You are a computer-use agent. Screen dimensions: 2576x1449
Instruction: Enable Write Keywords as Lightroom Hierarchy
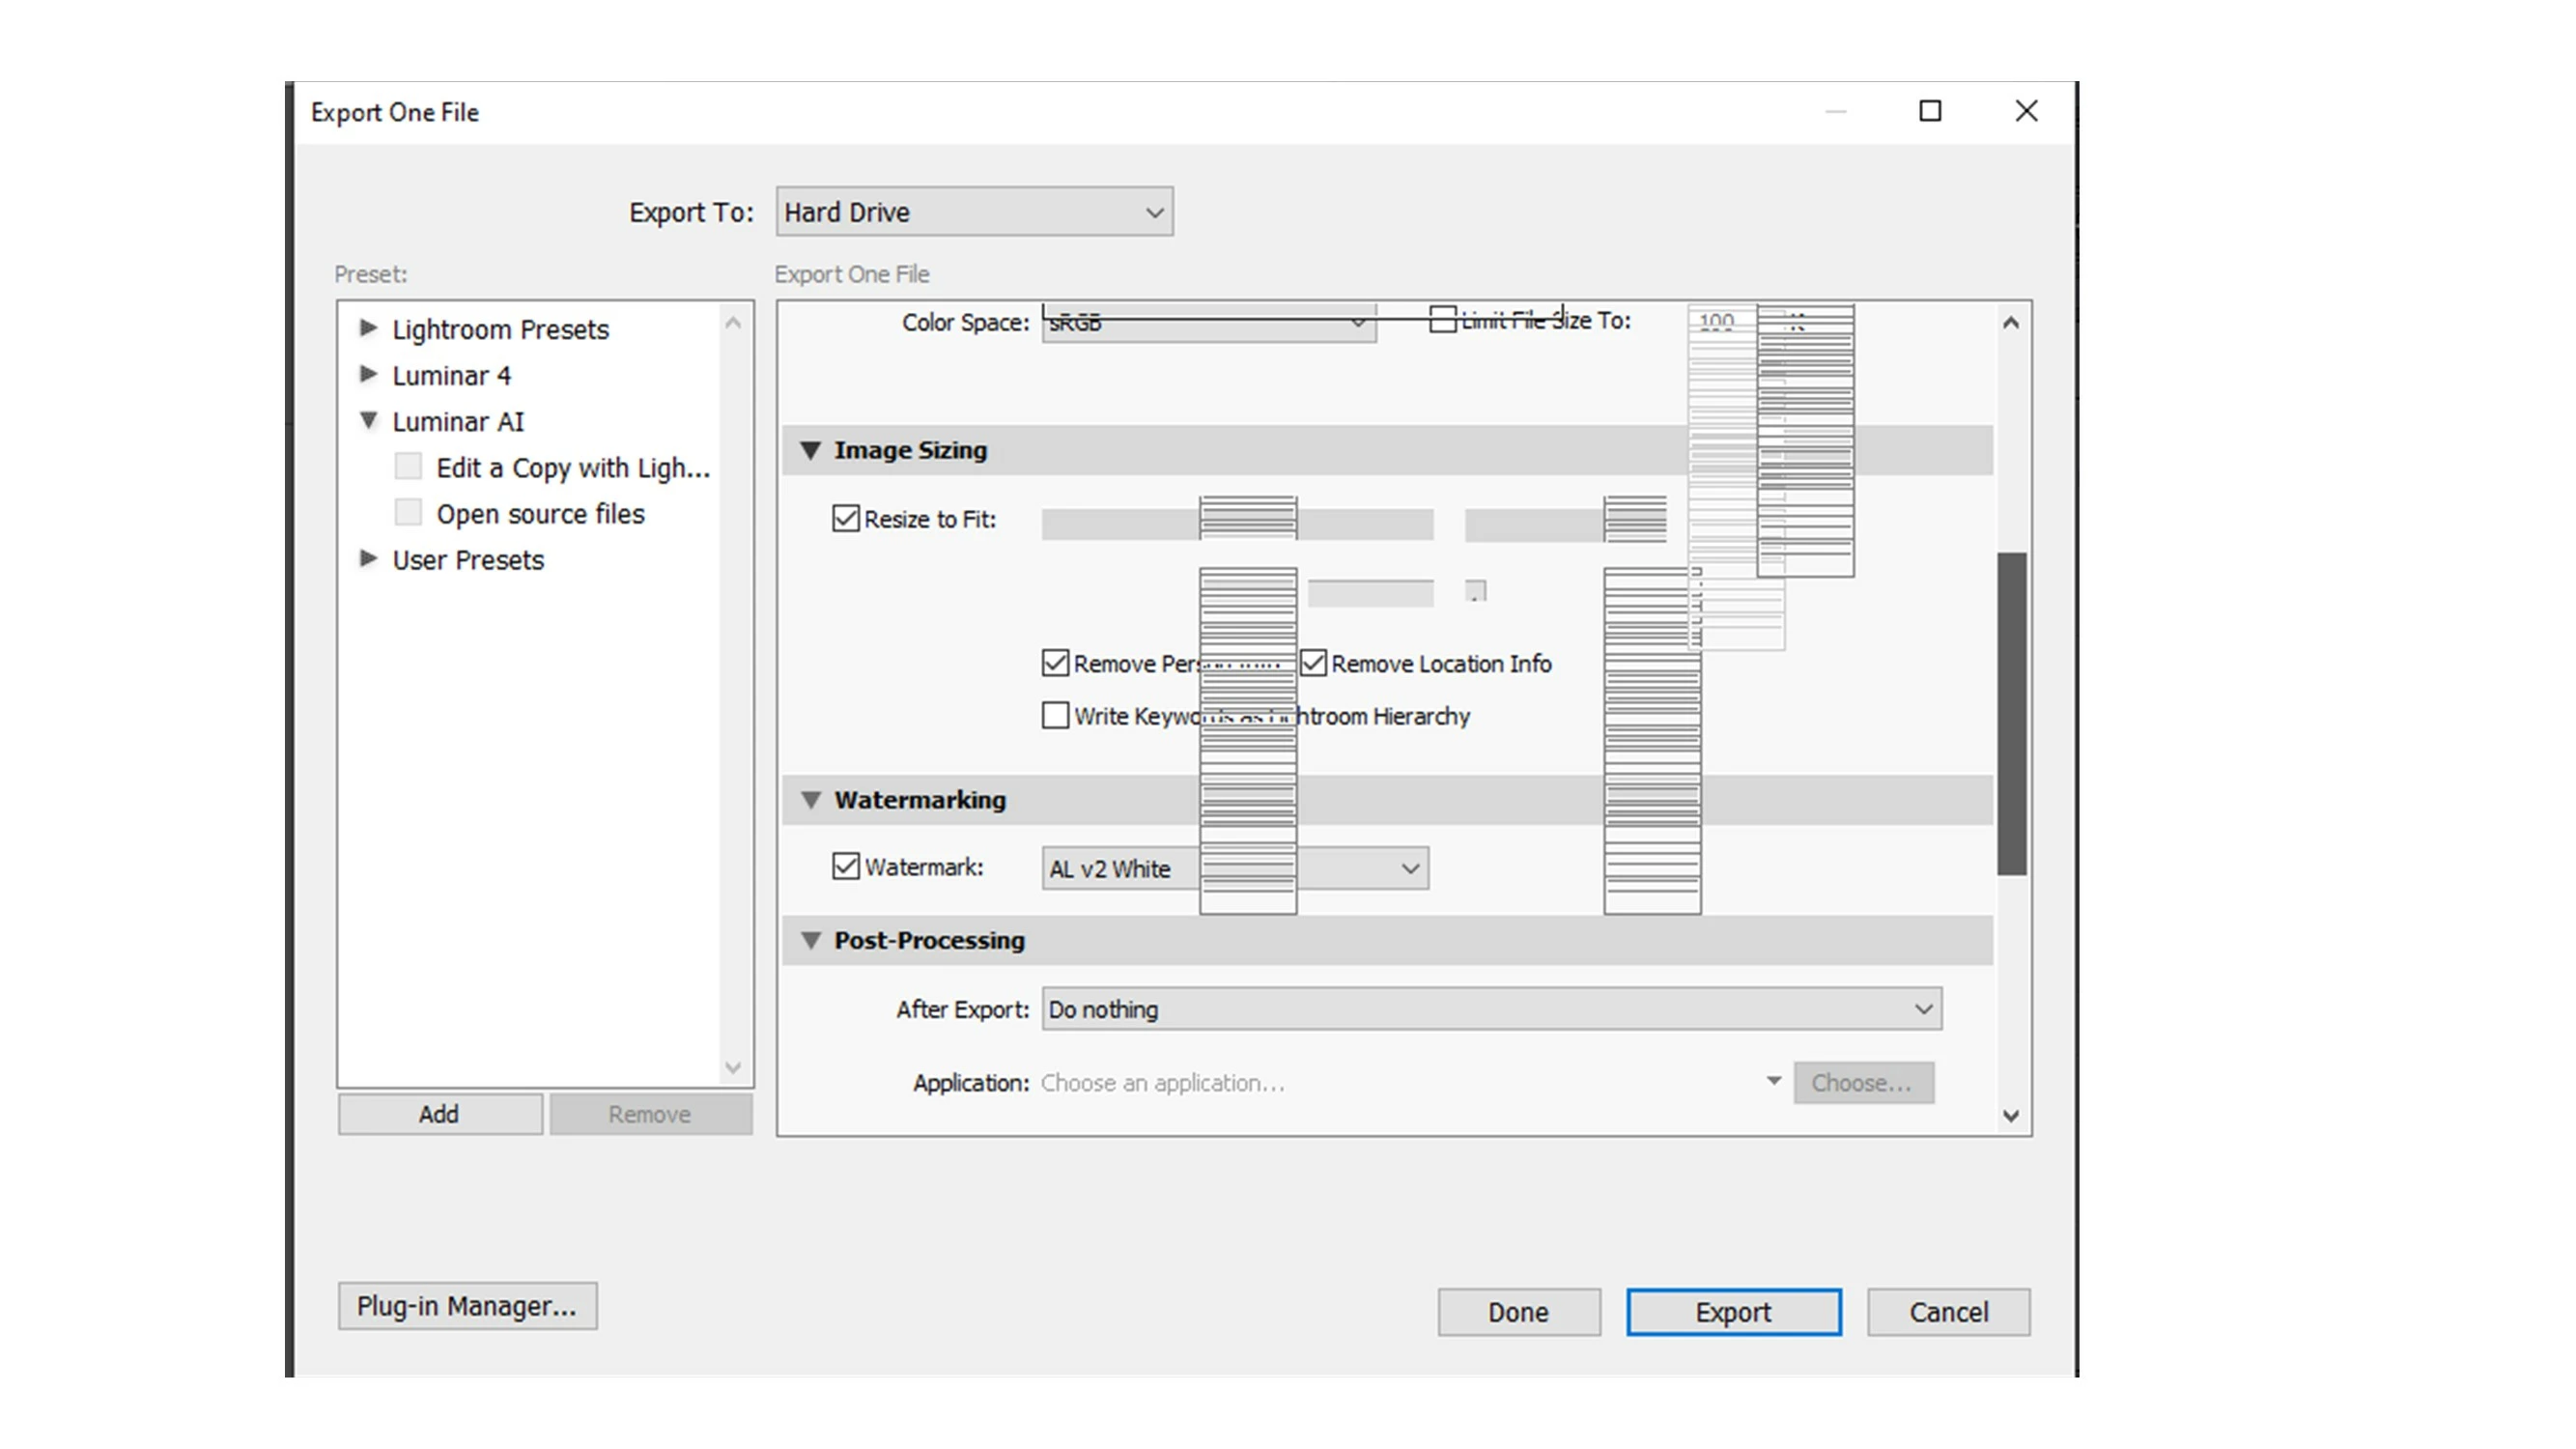click(1055, 715)
